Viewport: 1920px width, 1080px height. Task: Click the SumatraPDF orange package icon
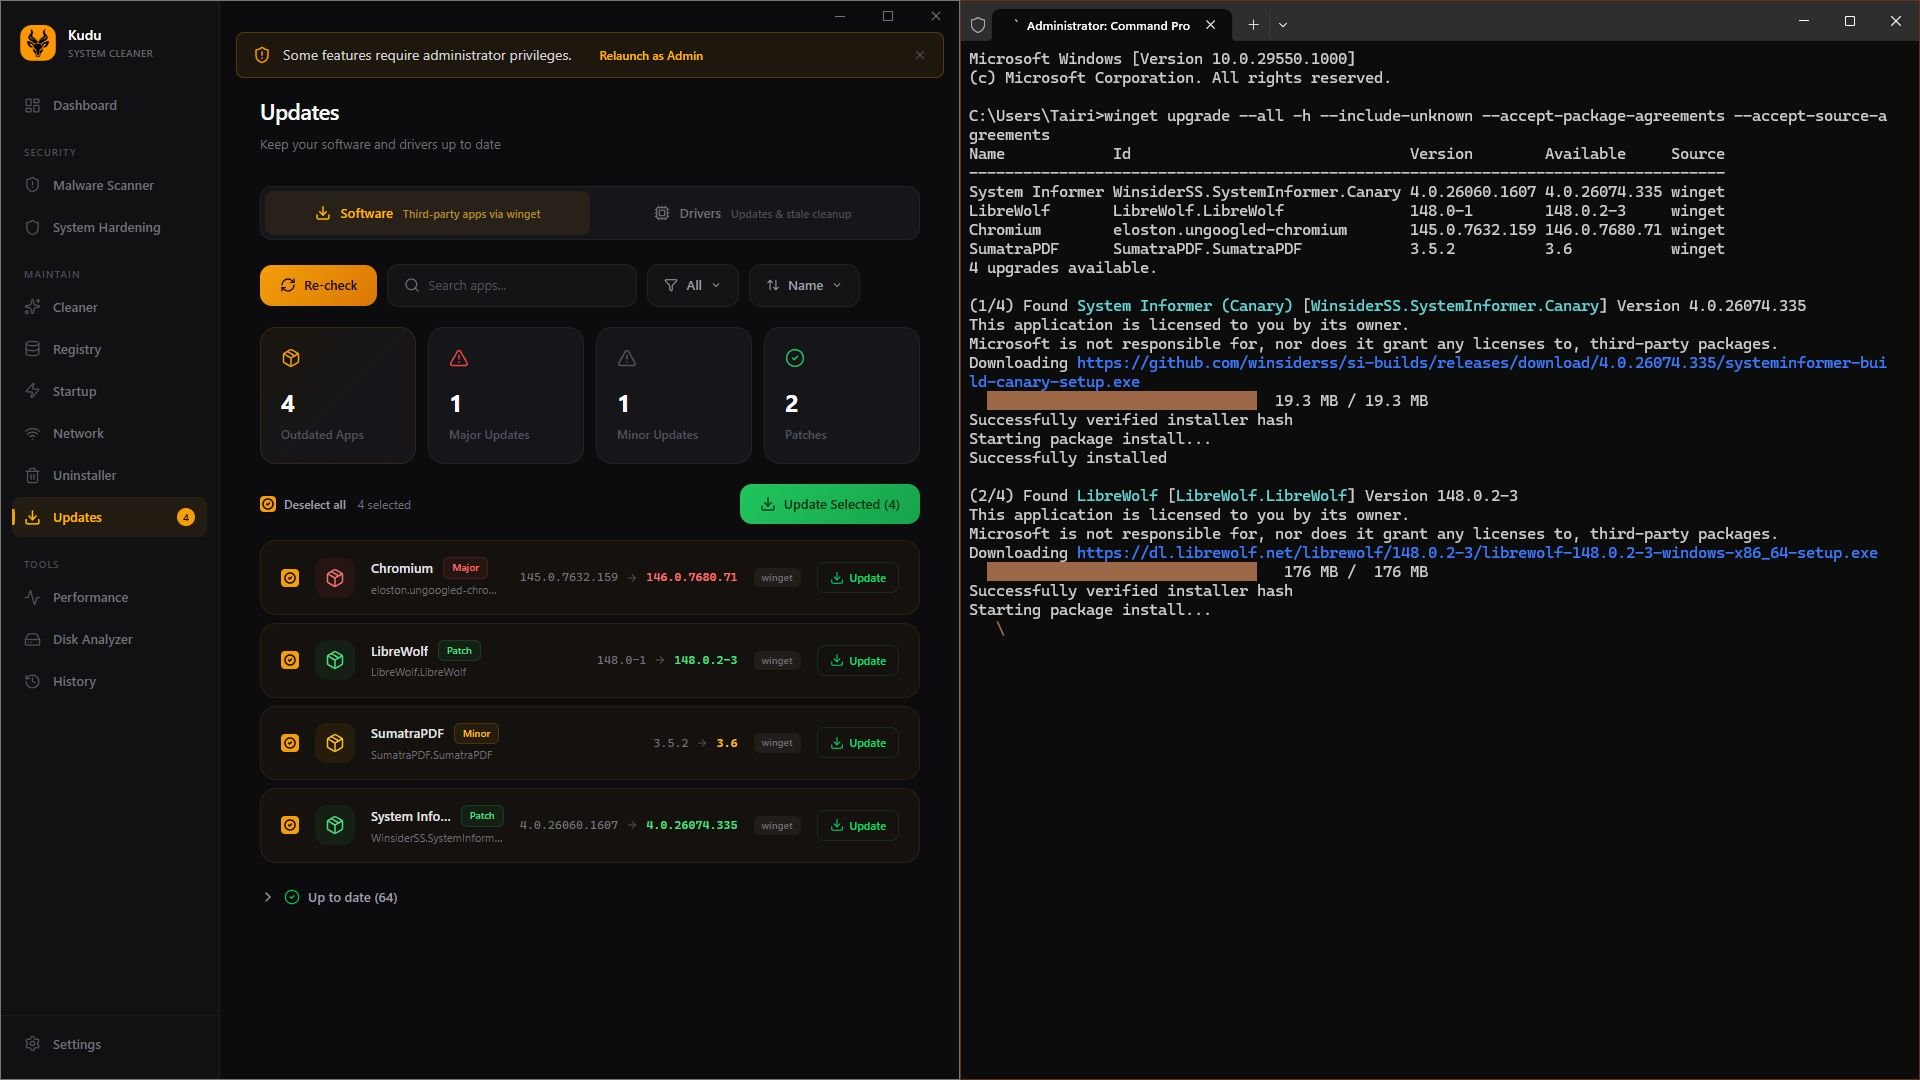tap(335, 743)
